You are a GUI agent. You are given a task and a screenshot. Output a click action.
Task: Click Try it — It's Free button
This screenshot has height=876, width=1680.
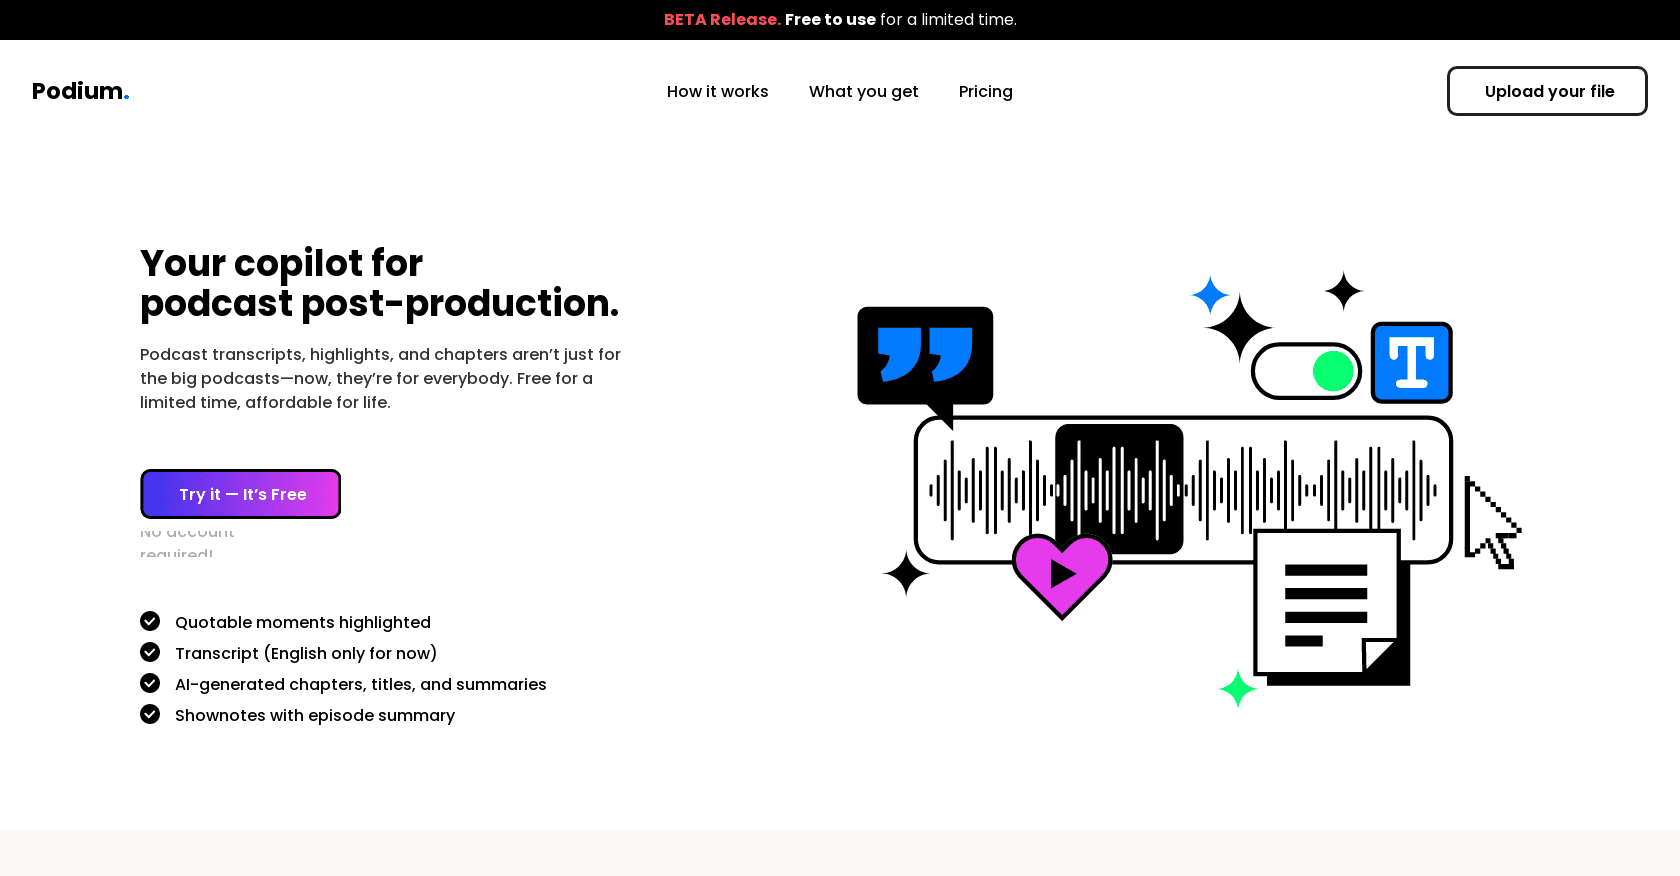coord(241,494)
